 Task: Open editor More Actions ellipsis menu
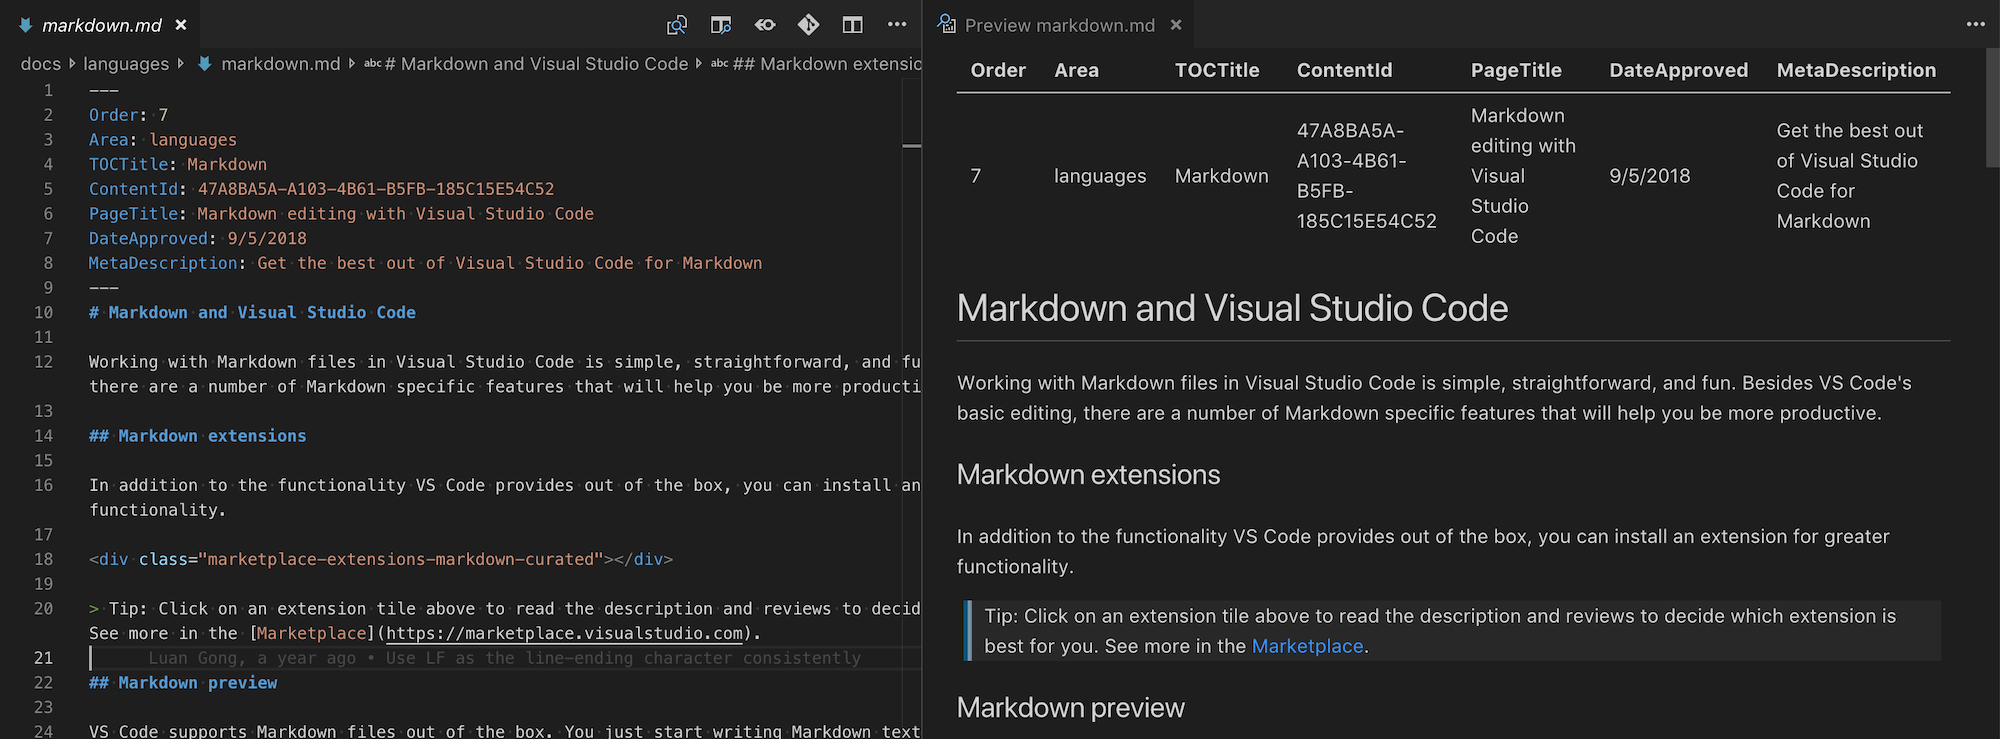(897, 25)
